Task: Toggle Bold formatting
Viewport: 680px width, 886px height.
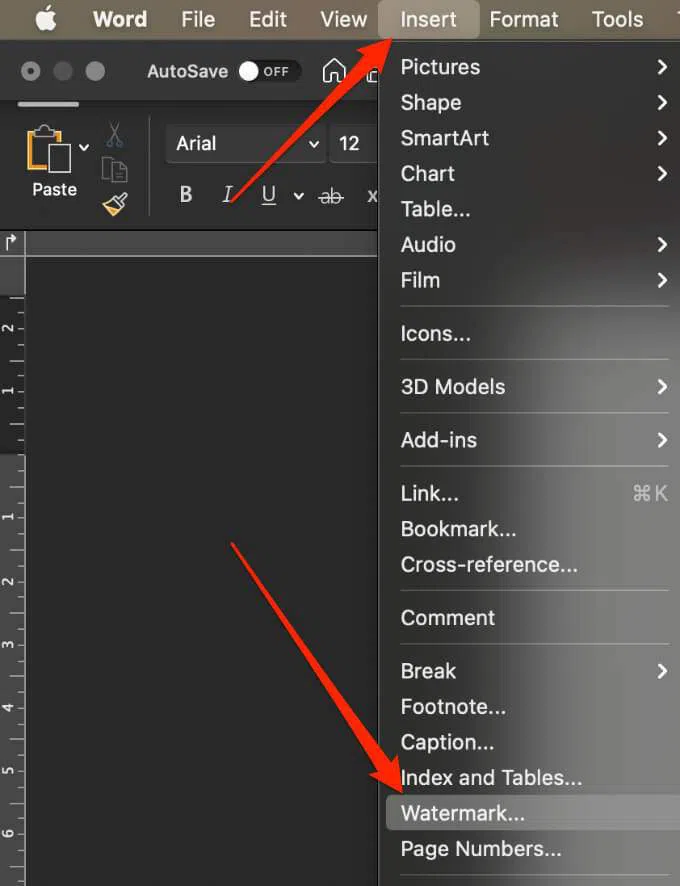Action: tap(186, 196)
